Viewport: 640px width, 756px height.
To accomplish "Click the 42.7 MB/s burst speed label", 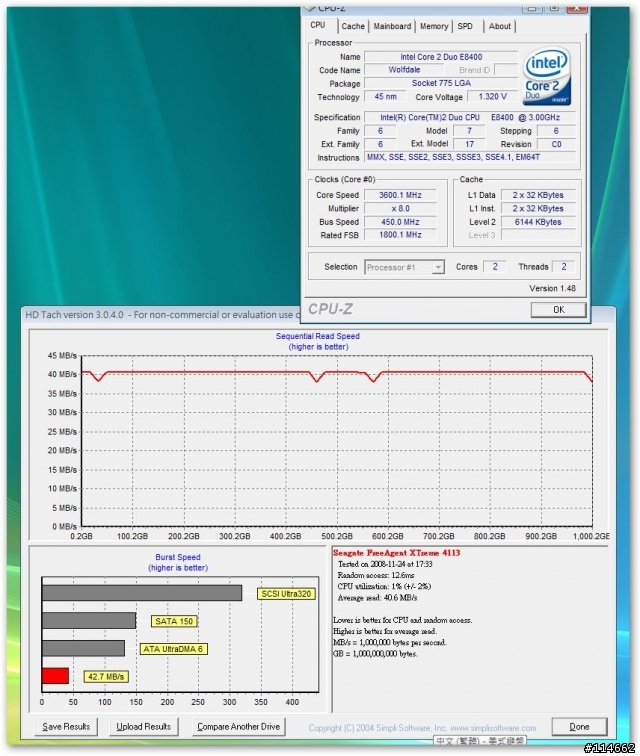I will [x=106, y=676].
